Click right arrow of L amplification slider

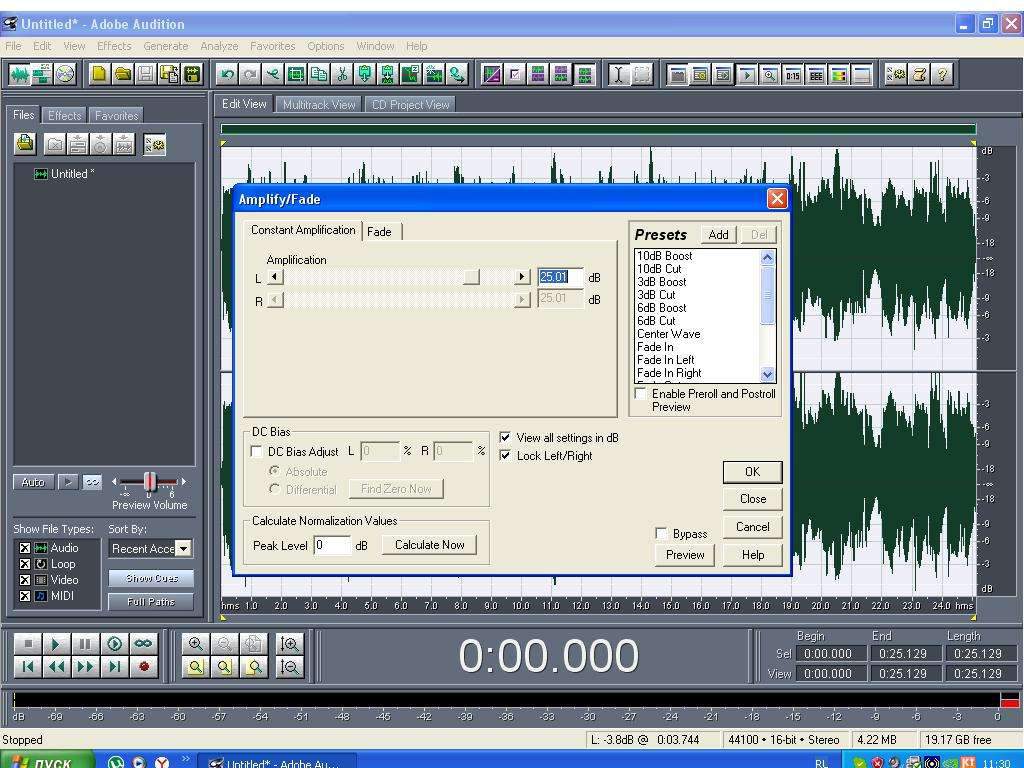521,277
